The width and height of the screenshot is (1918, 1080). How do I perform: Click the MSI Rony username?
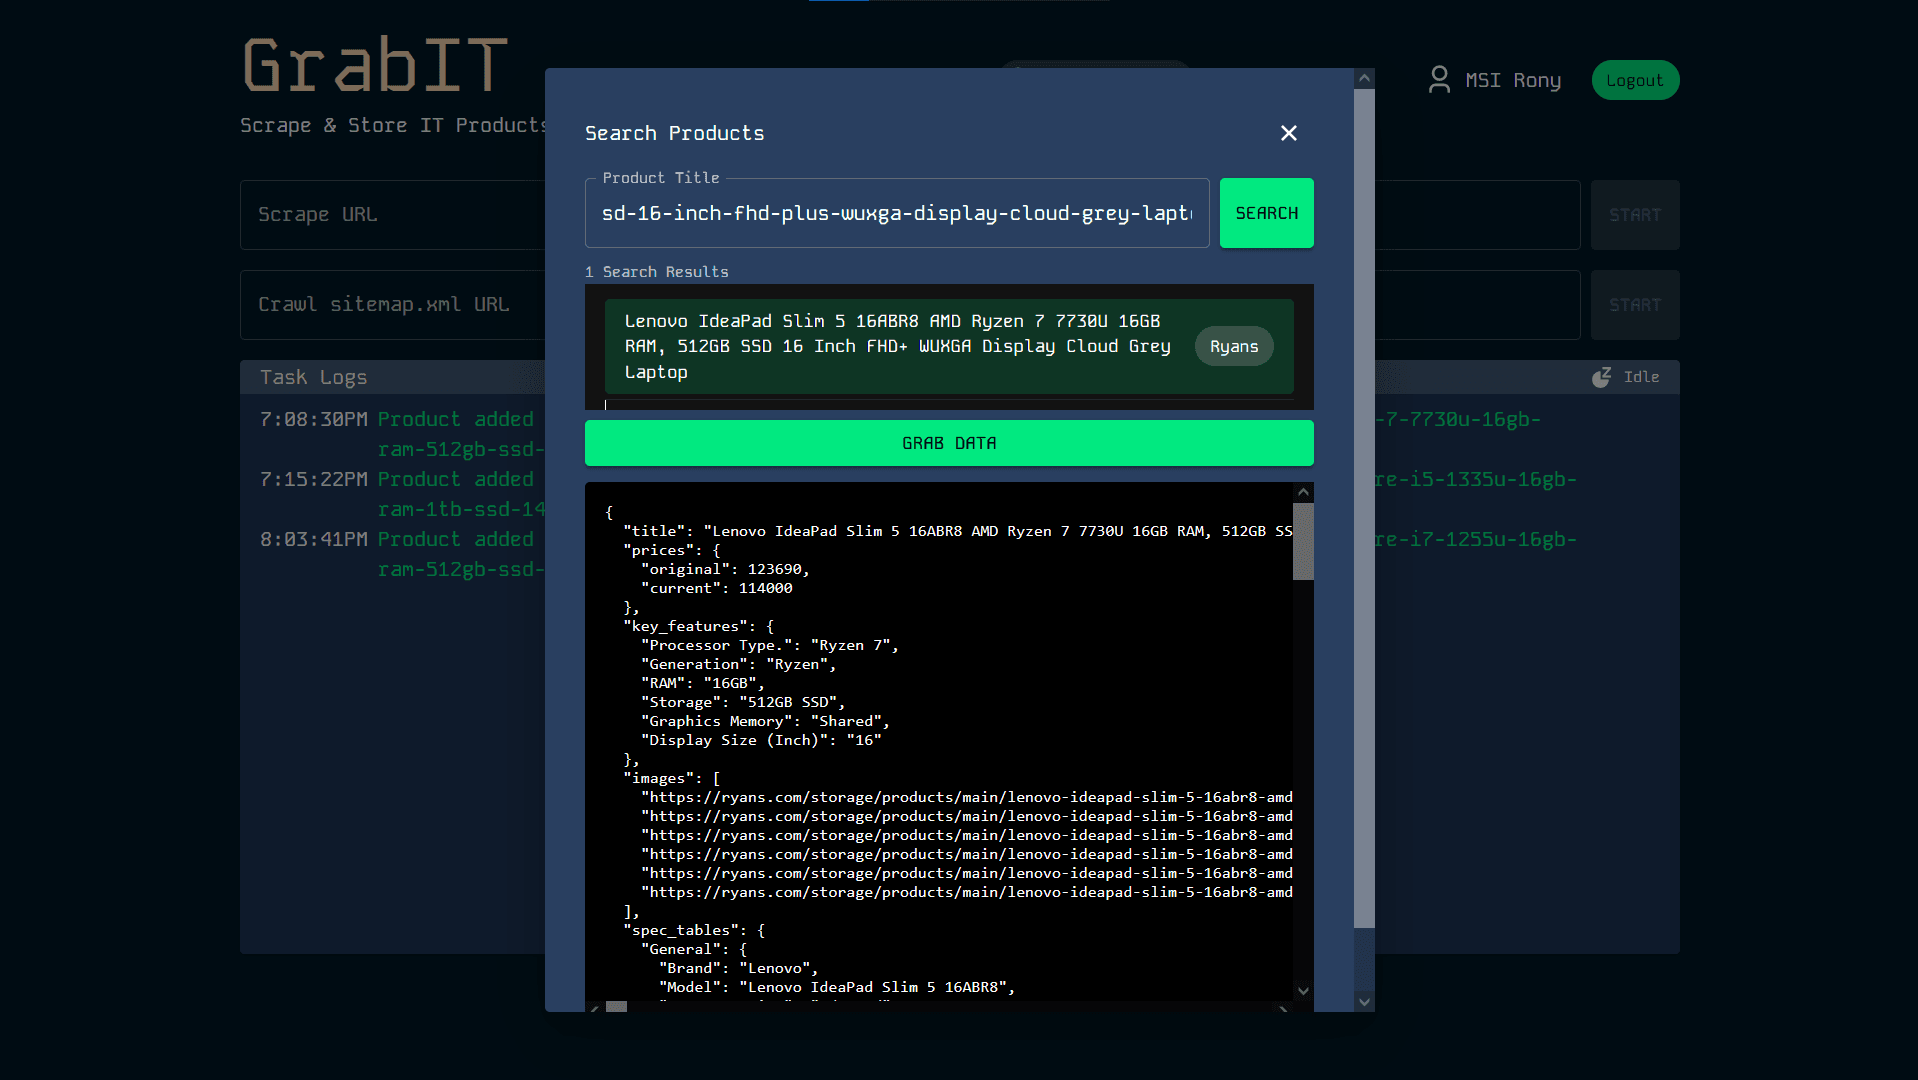[1513, 80]
